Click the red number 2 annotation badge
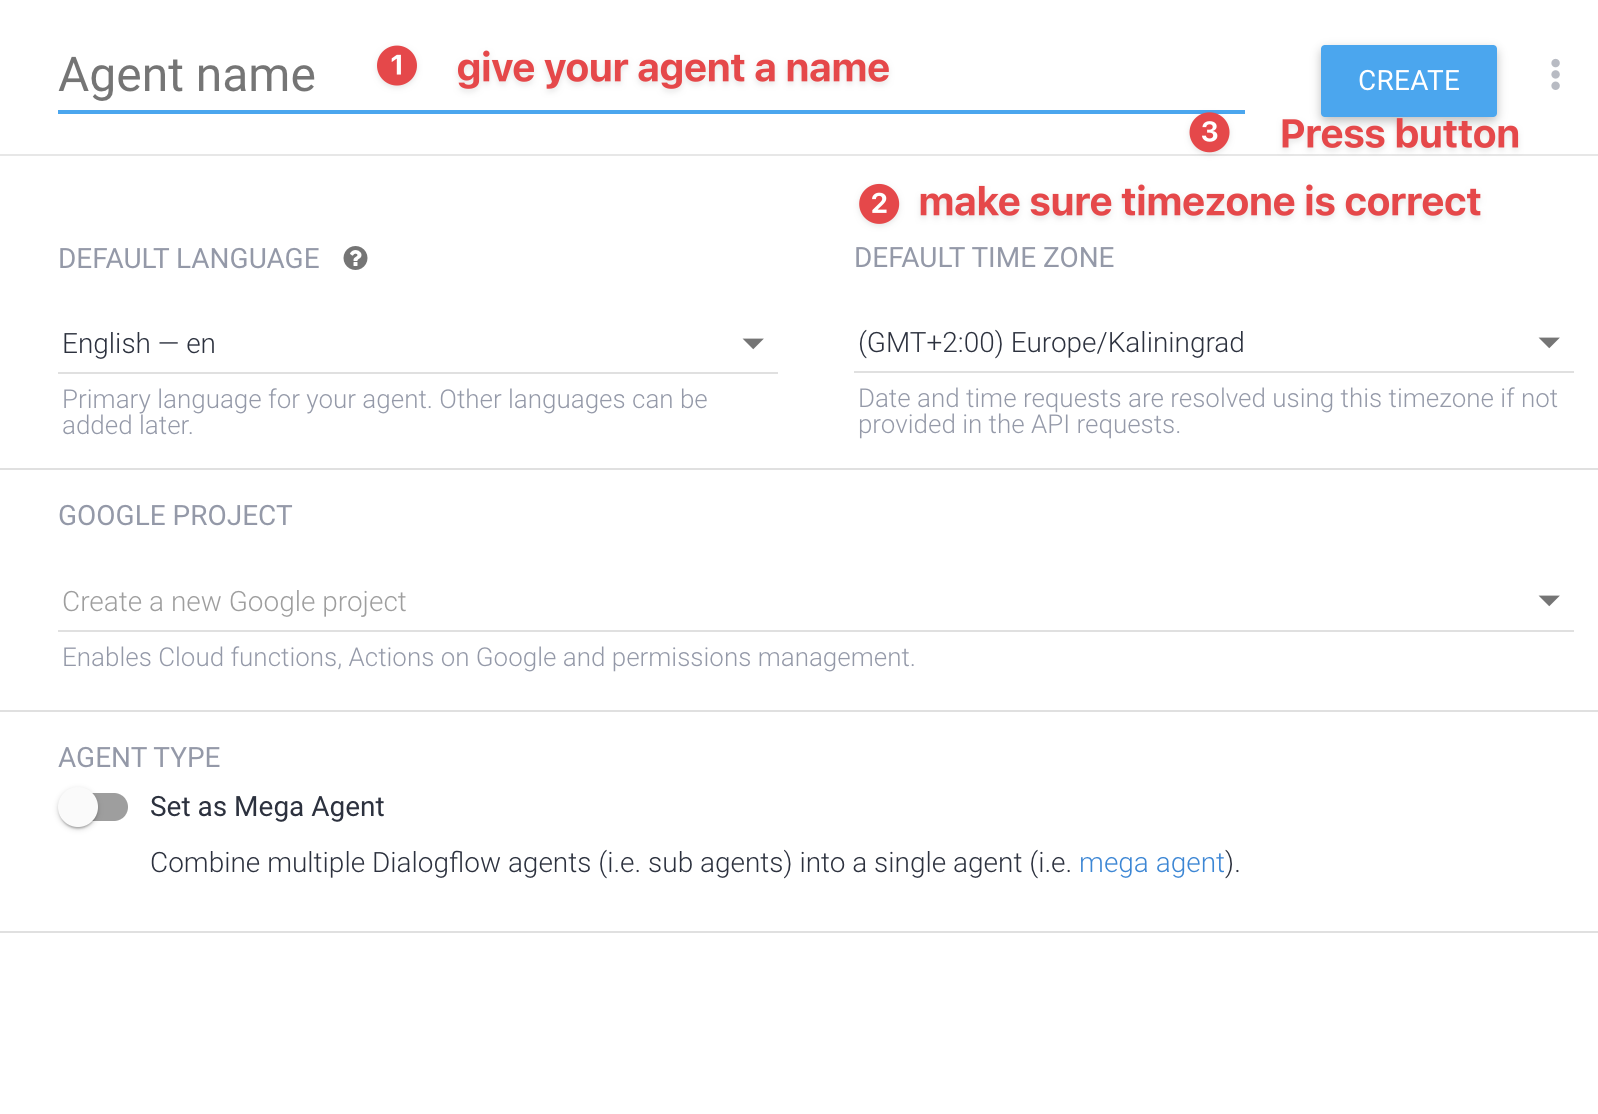 pos(879,203)
